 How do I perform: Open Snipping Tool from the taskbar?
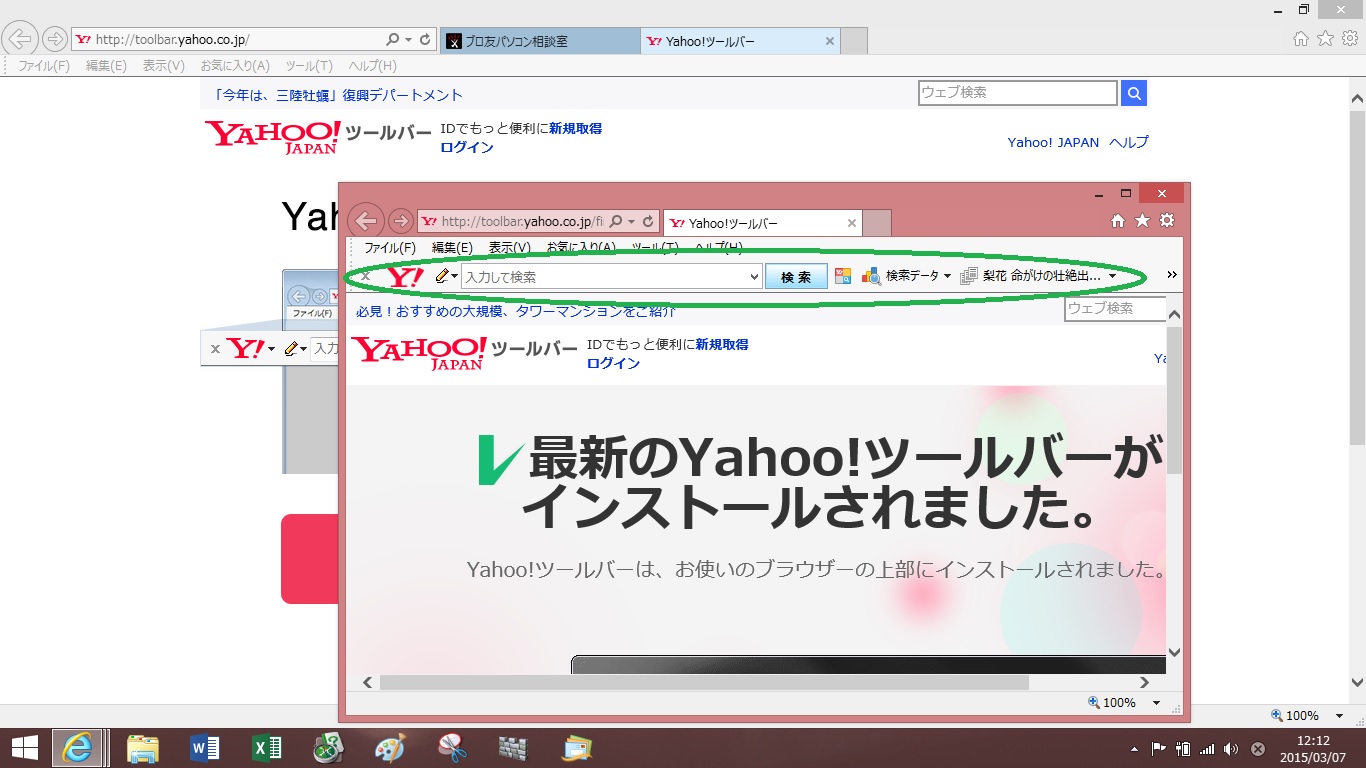[x=452, y=747]
